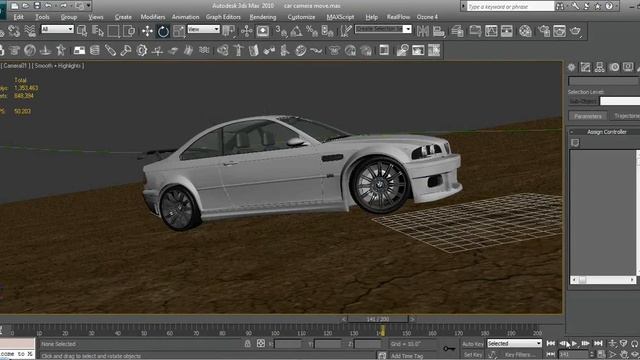
Task: Switch to the Parameters button in Motion panel
Action: point(588,116)
